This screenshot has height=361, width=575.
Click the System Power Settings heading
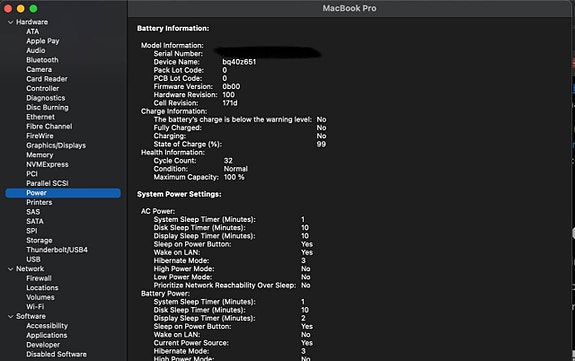coord(179,194)
